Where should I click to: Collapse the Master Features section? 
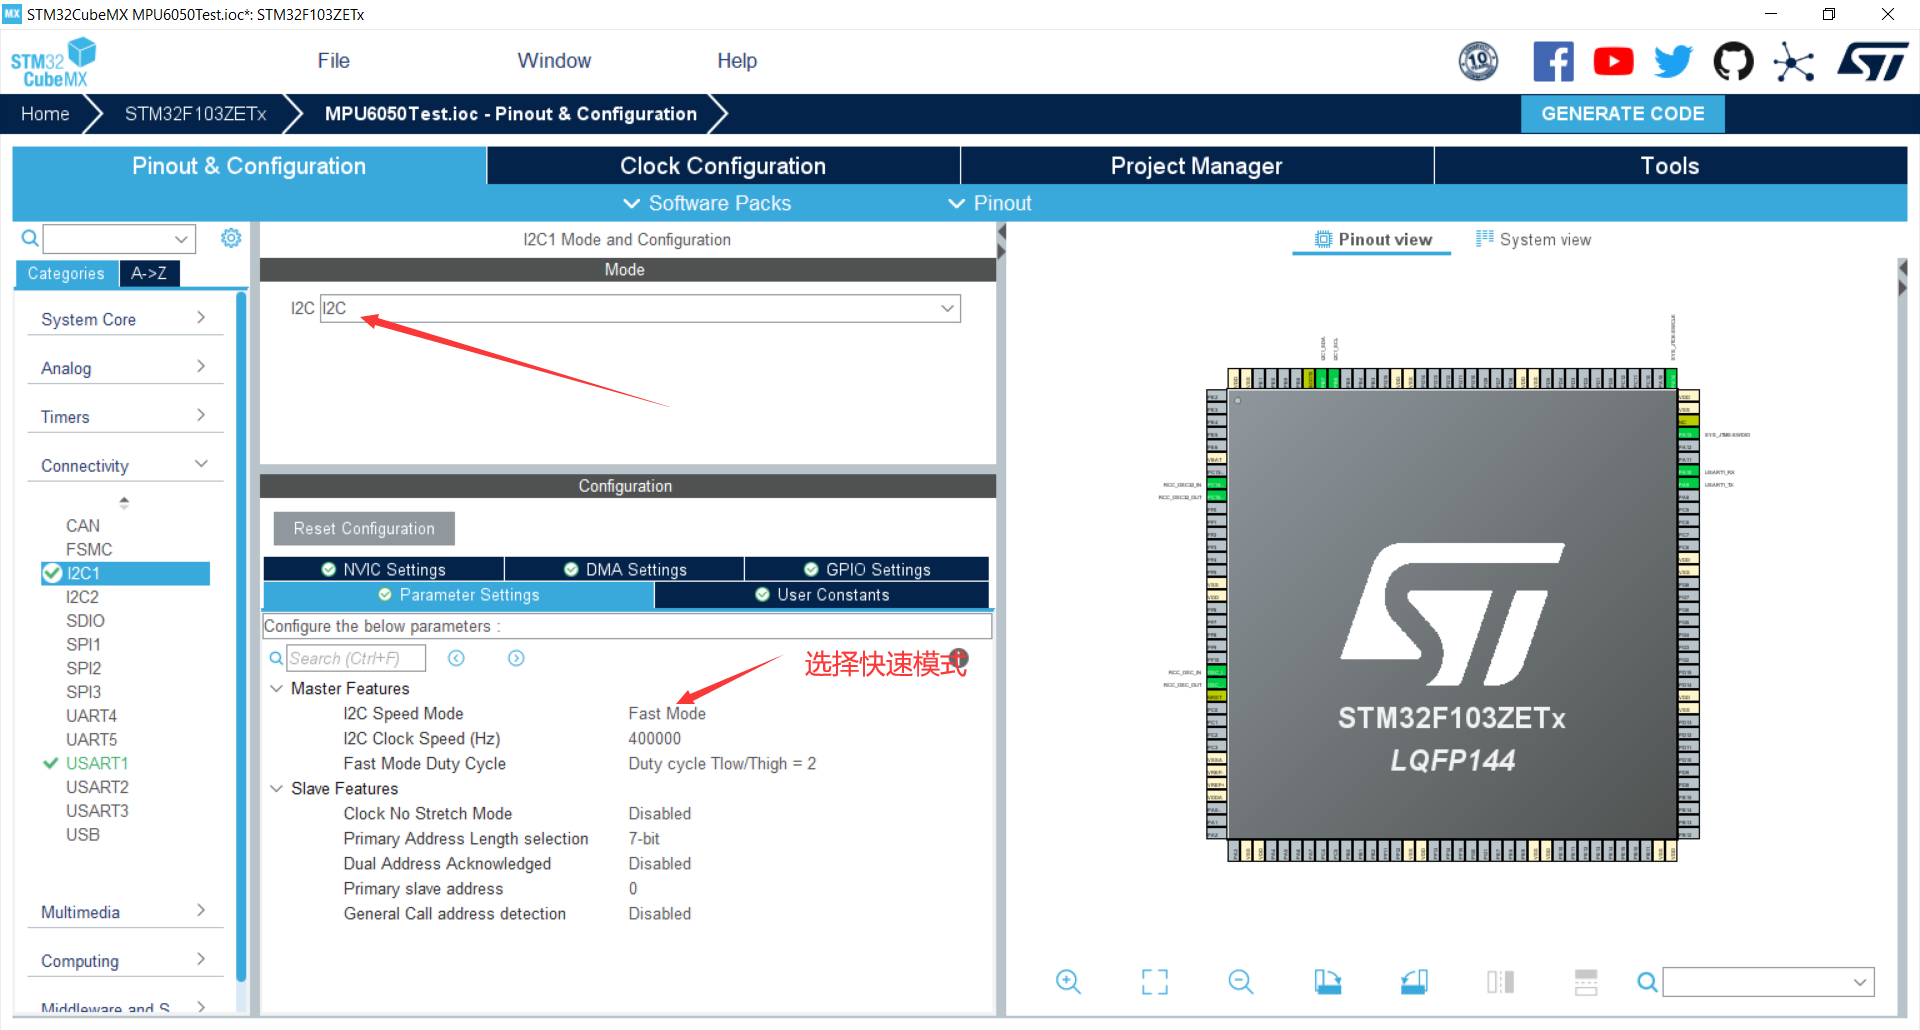[277, 688]
